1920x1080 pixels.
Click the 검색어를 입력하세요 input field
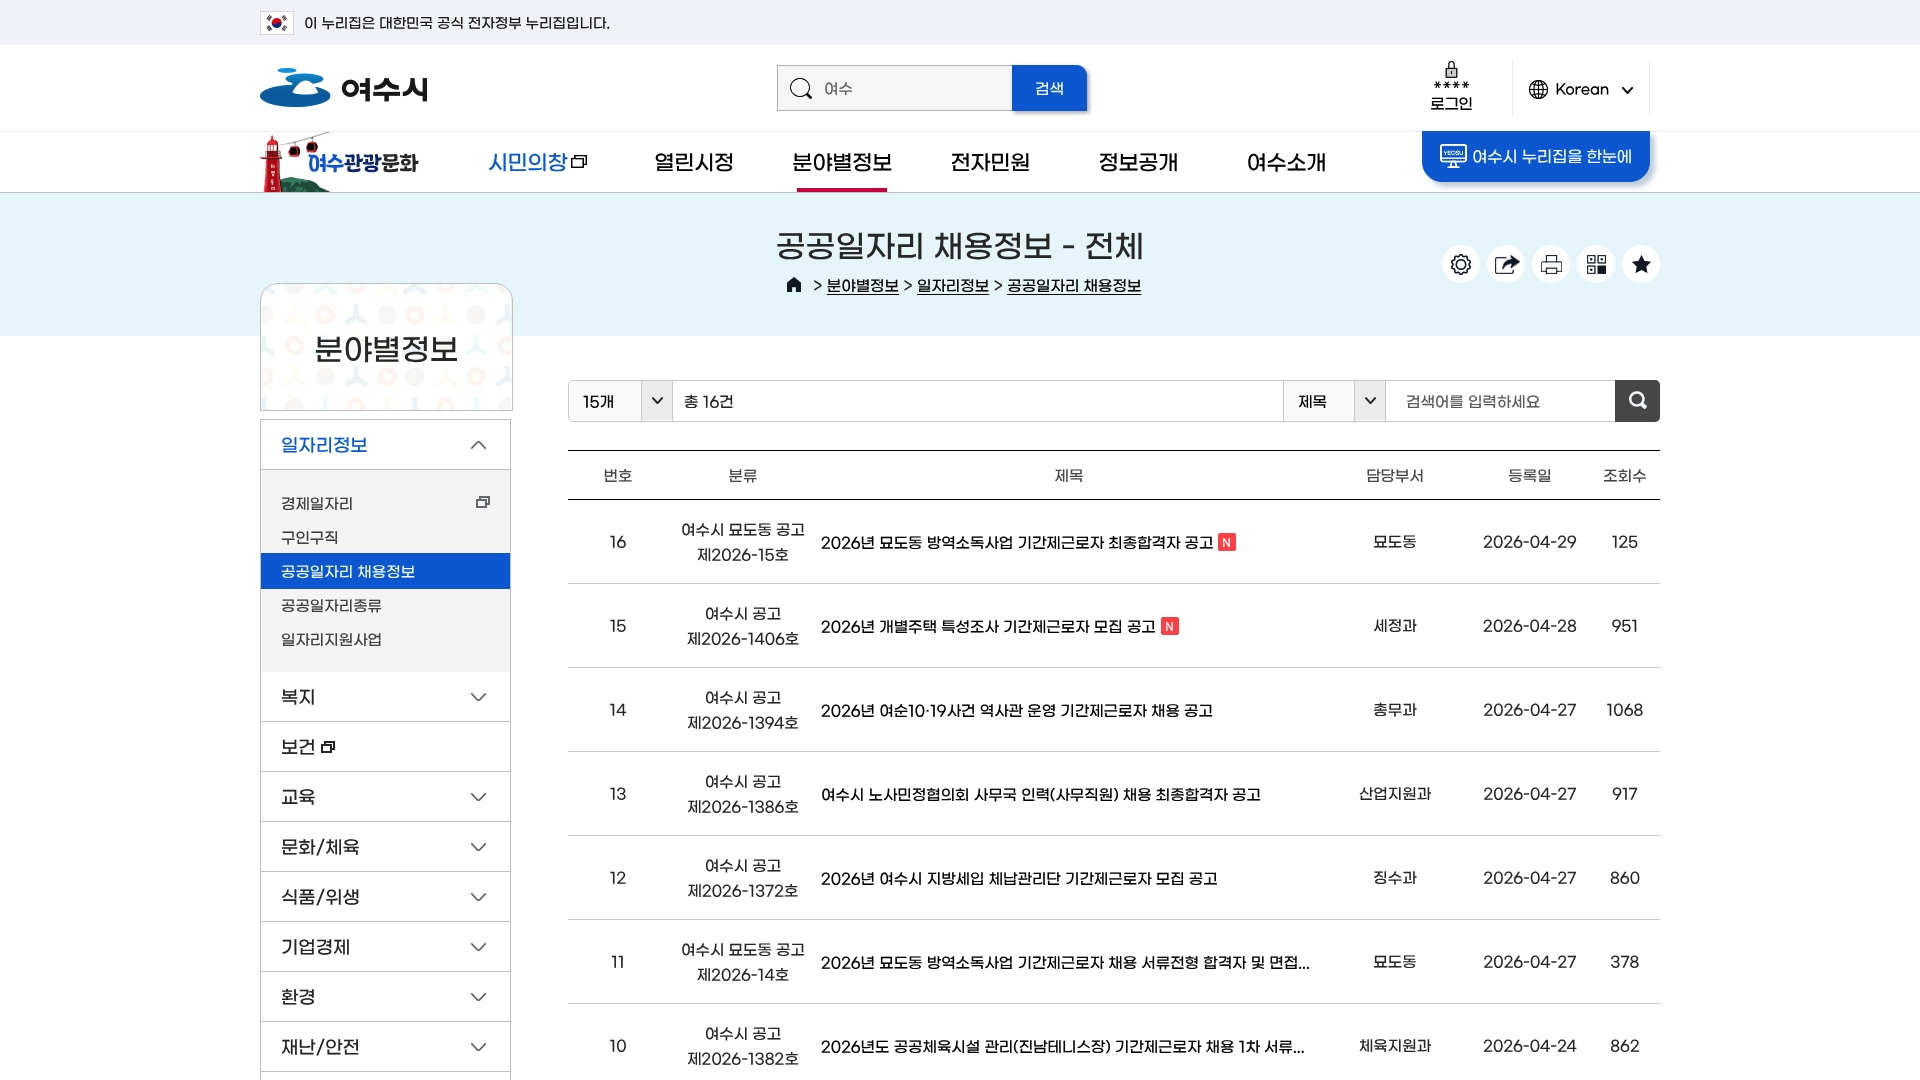1500,401
